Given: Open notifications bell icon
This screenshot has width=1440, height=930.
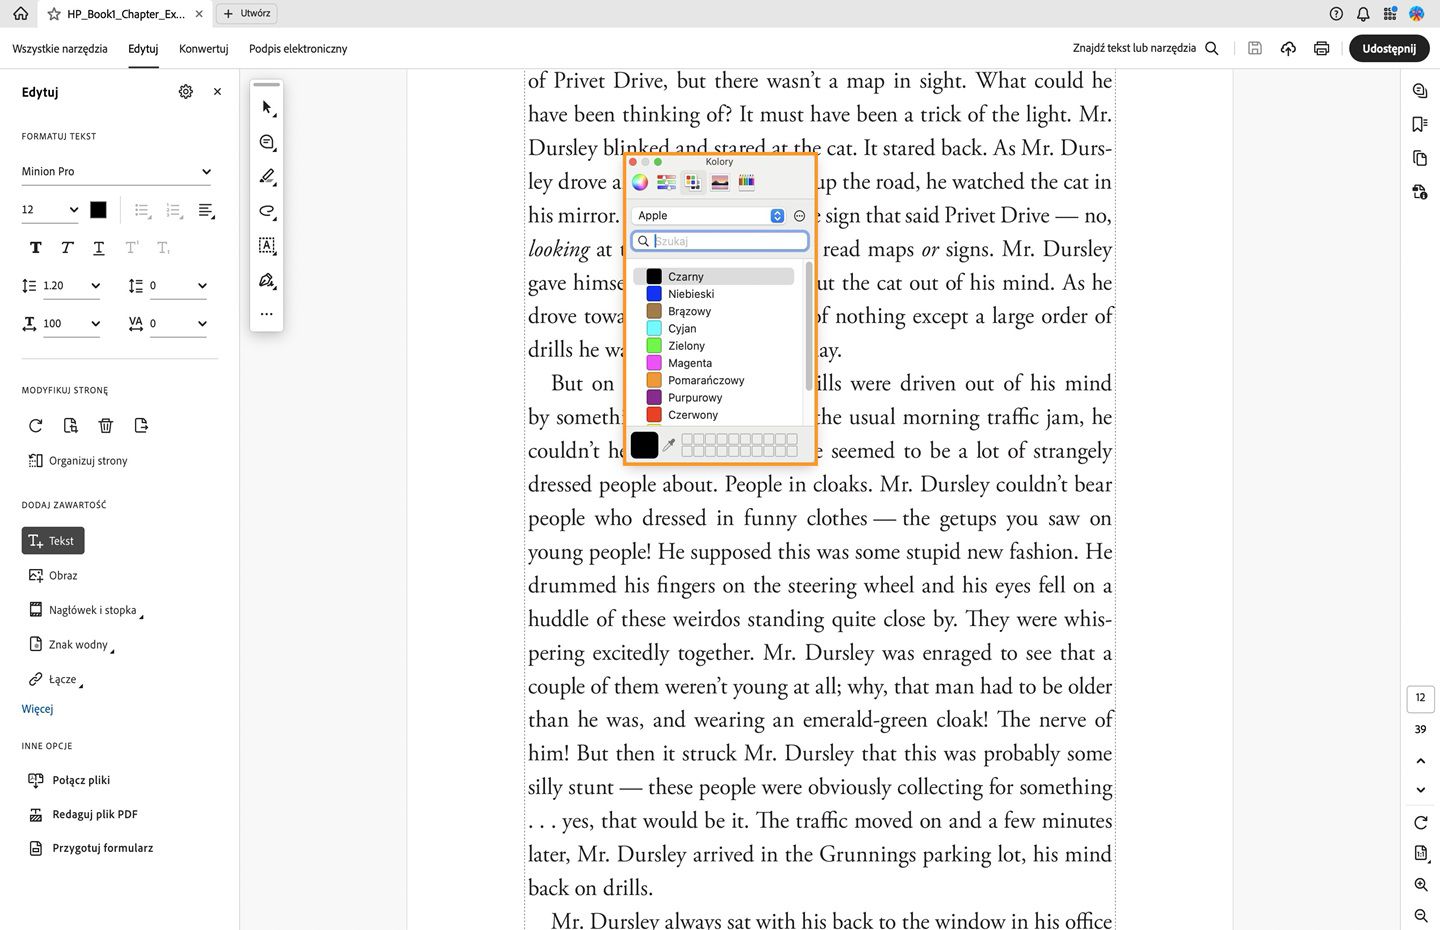Looking at the screenshot, I should click(x=1363, y=14).
